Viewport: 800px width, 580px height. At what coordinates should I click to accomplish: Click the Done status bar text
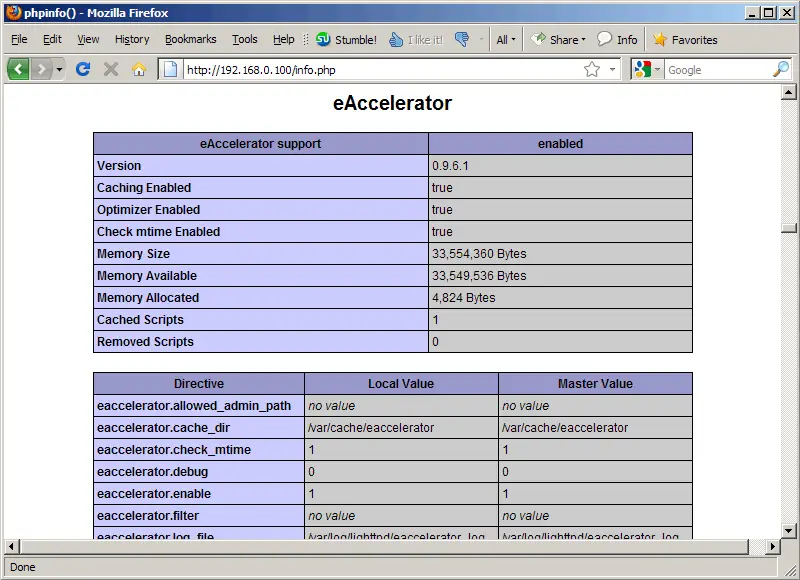click(22, 567)
